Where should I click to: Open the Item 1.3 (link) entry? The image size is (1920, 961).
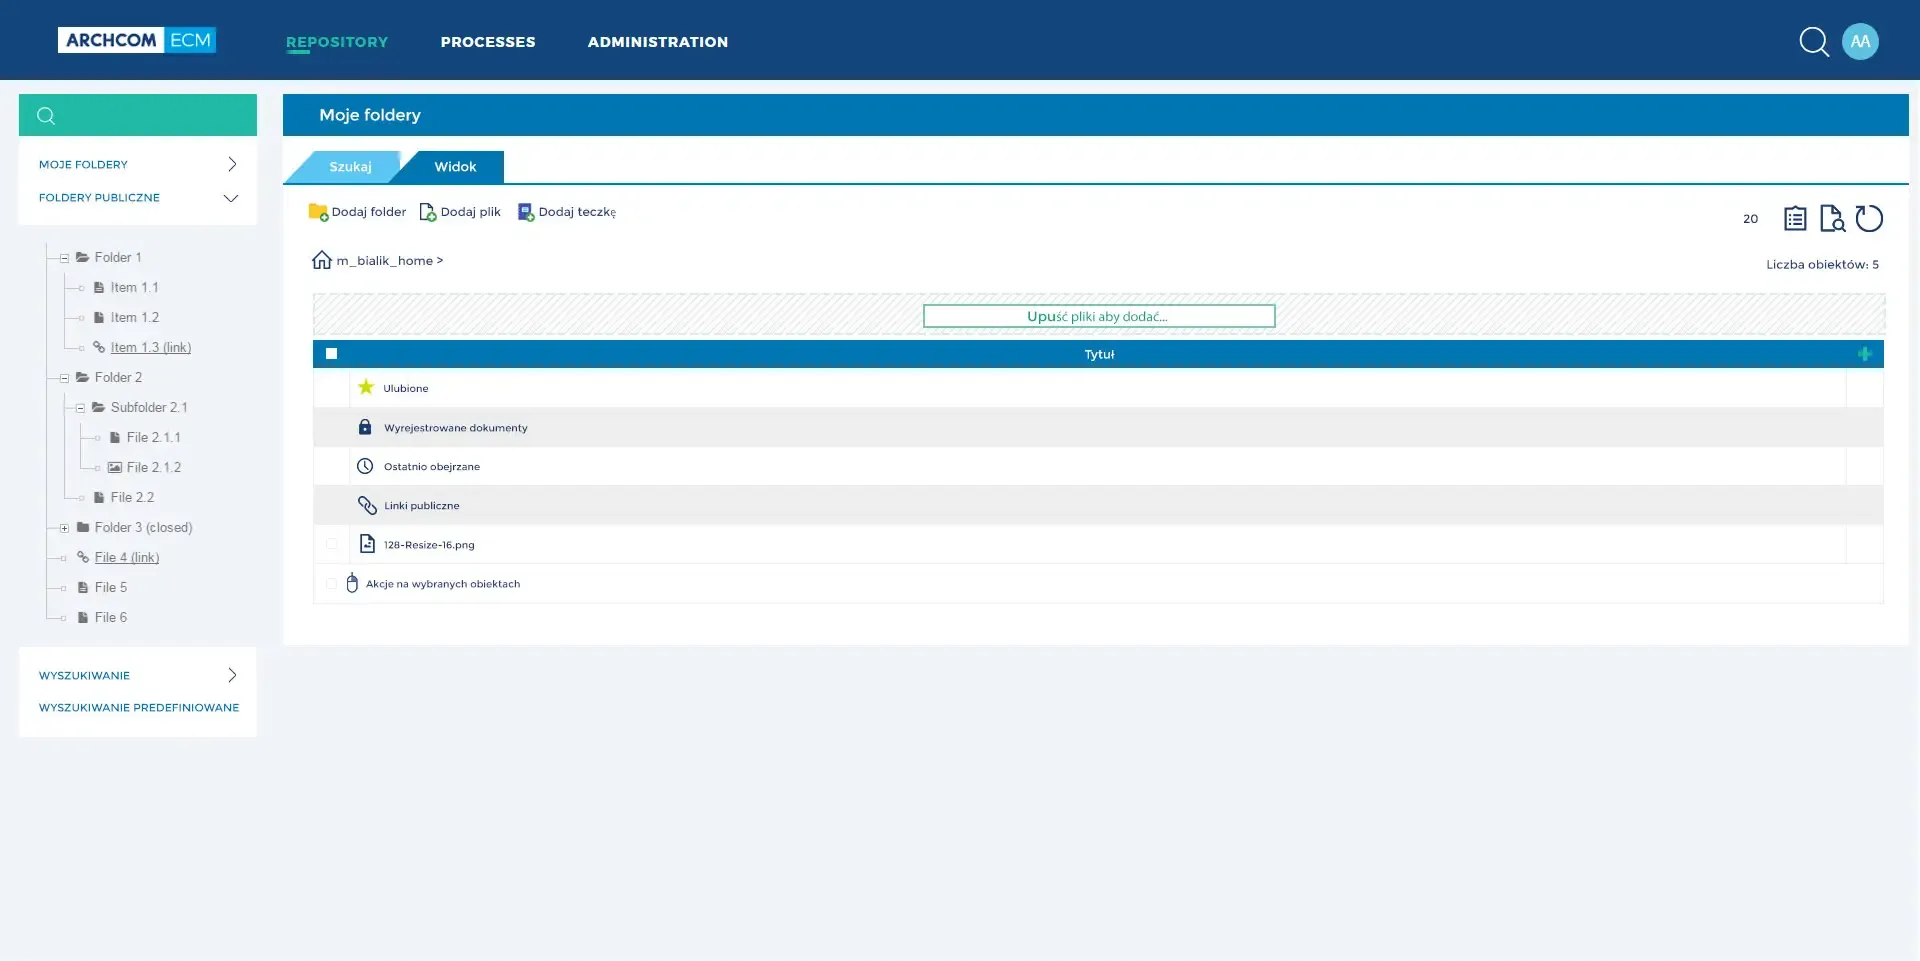tap(151, 347)
